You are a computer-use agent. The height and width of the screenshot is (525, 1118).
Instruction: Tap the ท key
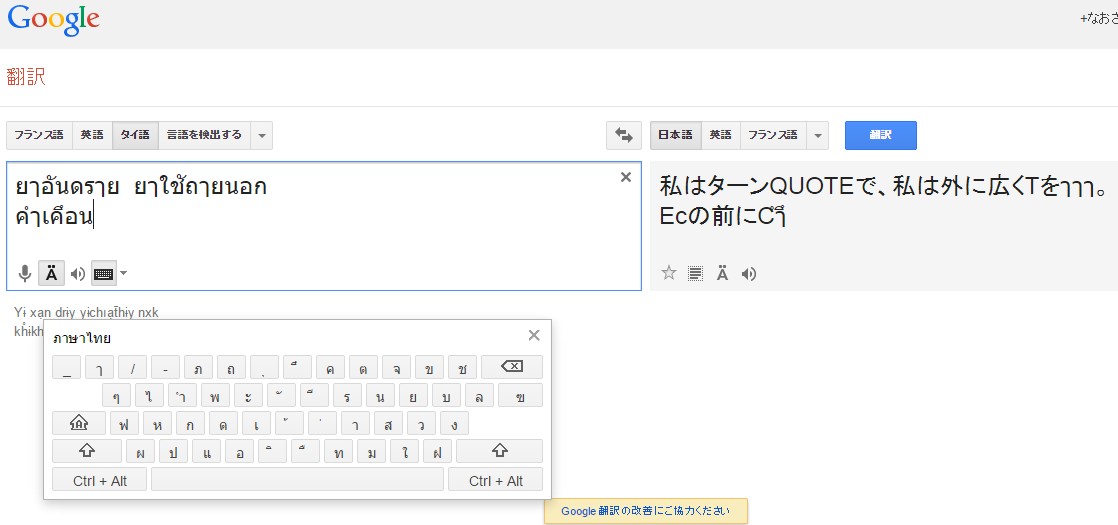pos(339,451)
